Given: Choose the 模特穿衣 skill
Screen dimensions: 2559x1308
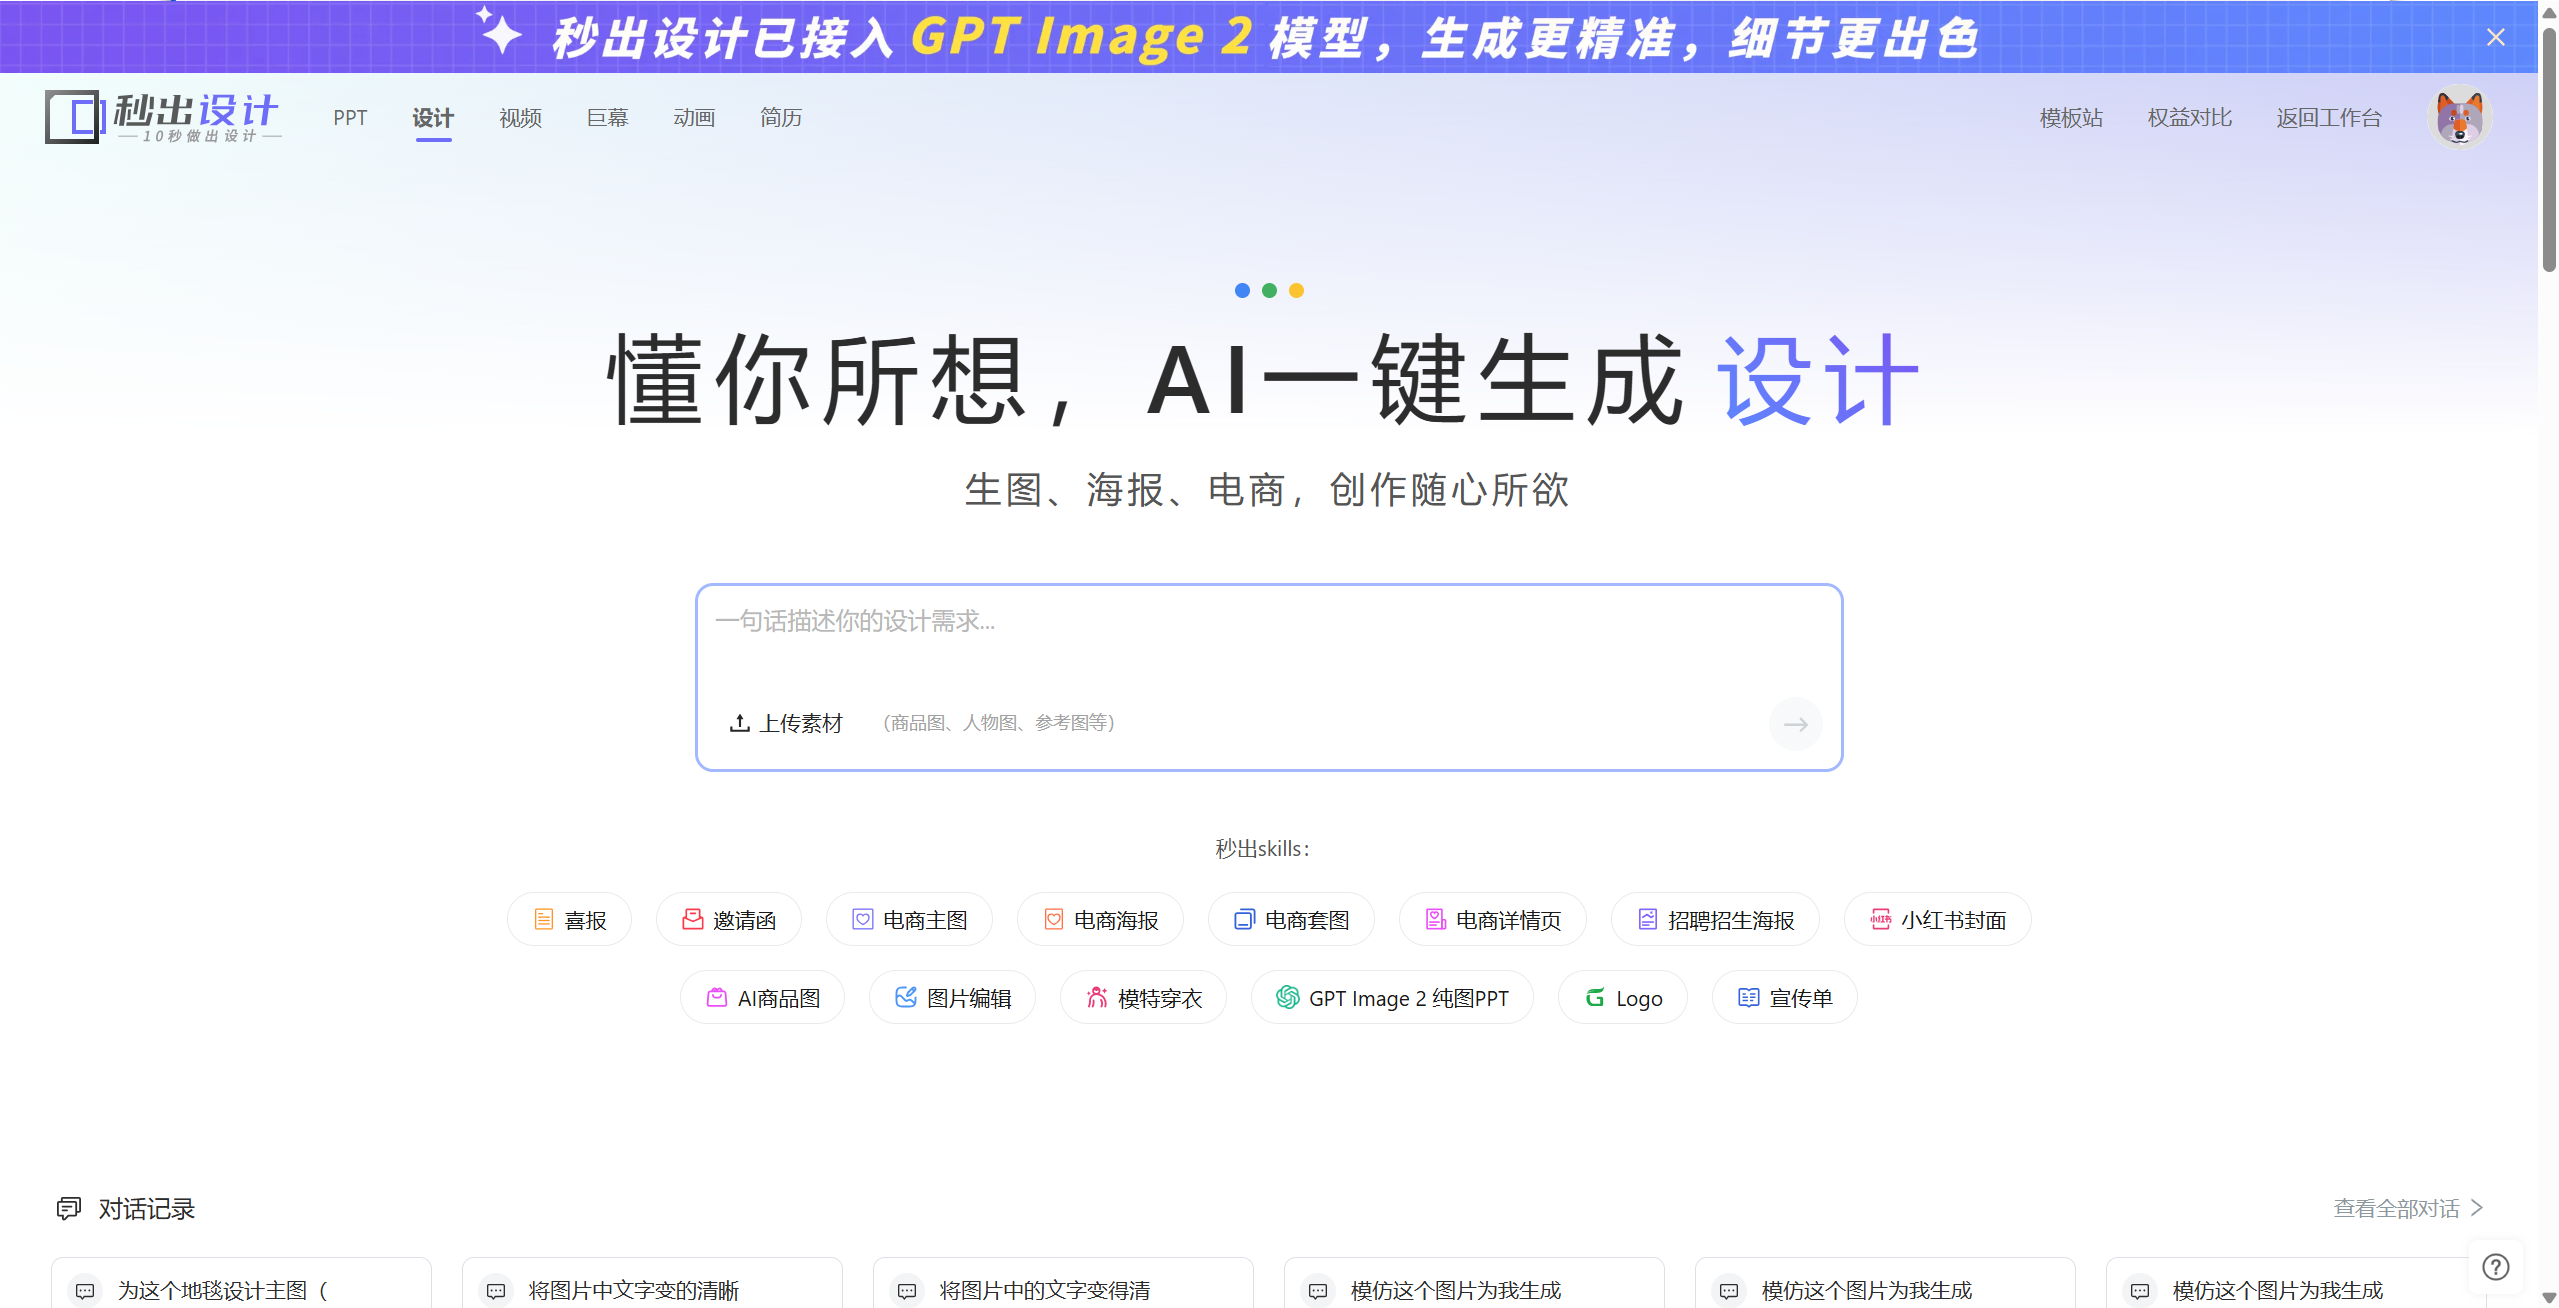Looking at the screenshot, I should click(1143, 998).
